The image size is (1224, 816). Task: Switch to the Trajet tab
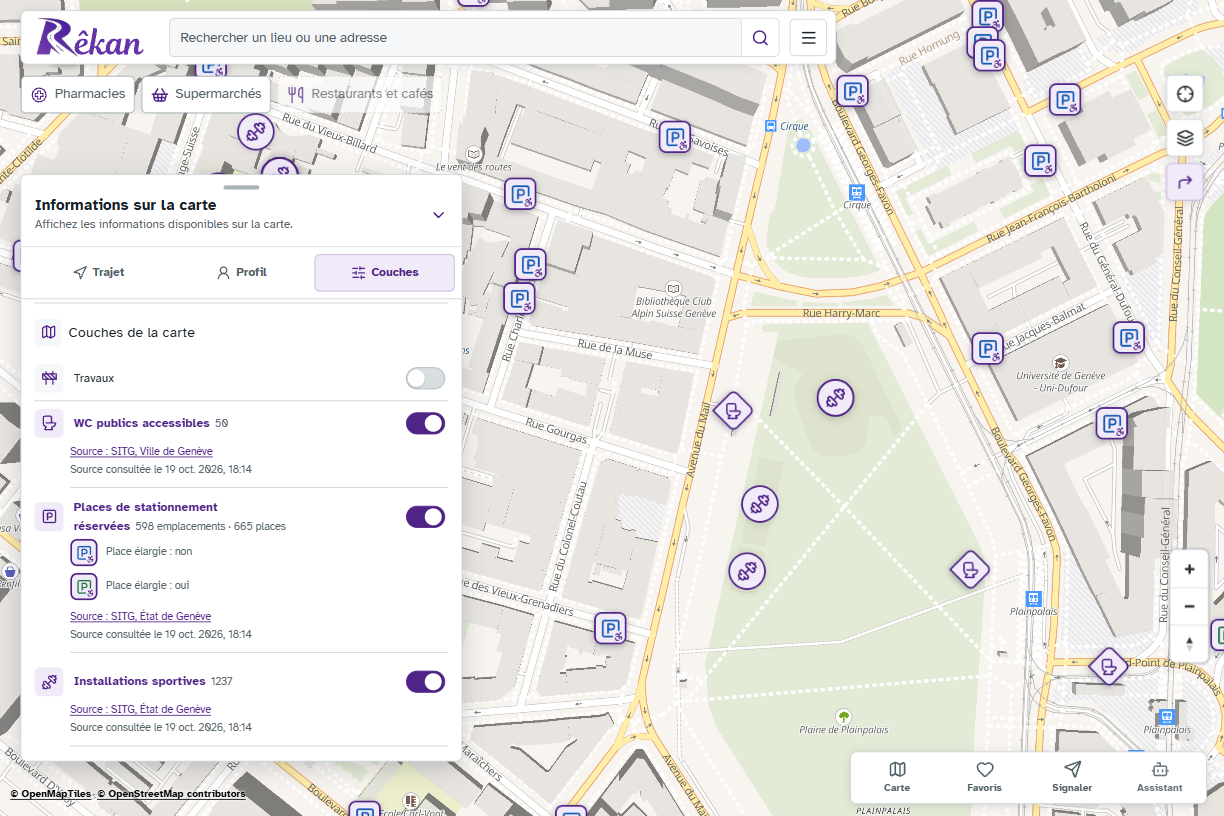click(x=98, y=272)
